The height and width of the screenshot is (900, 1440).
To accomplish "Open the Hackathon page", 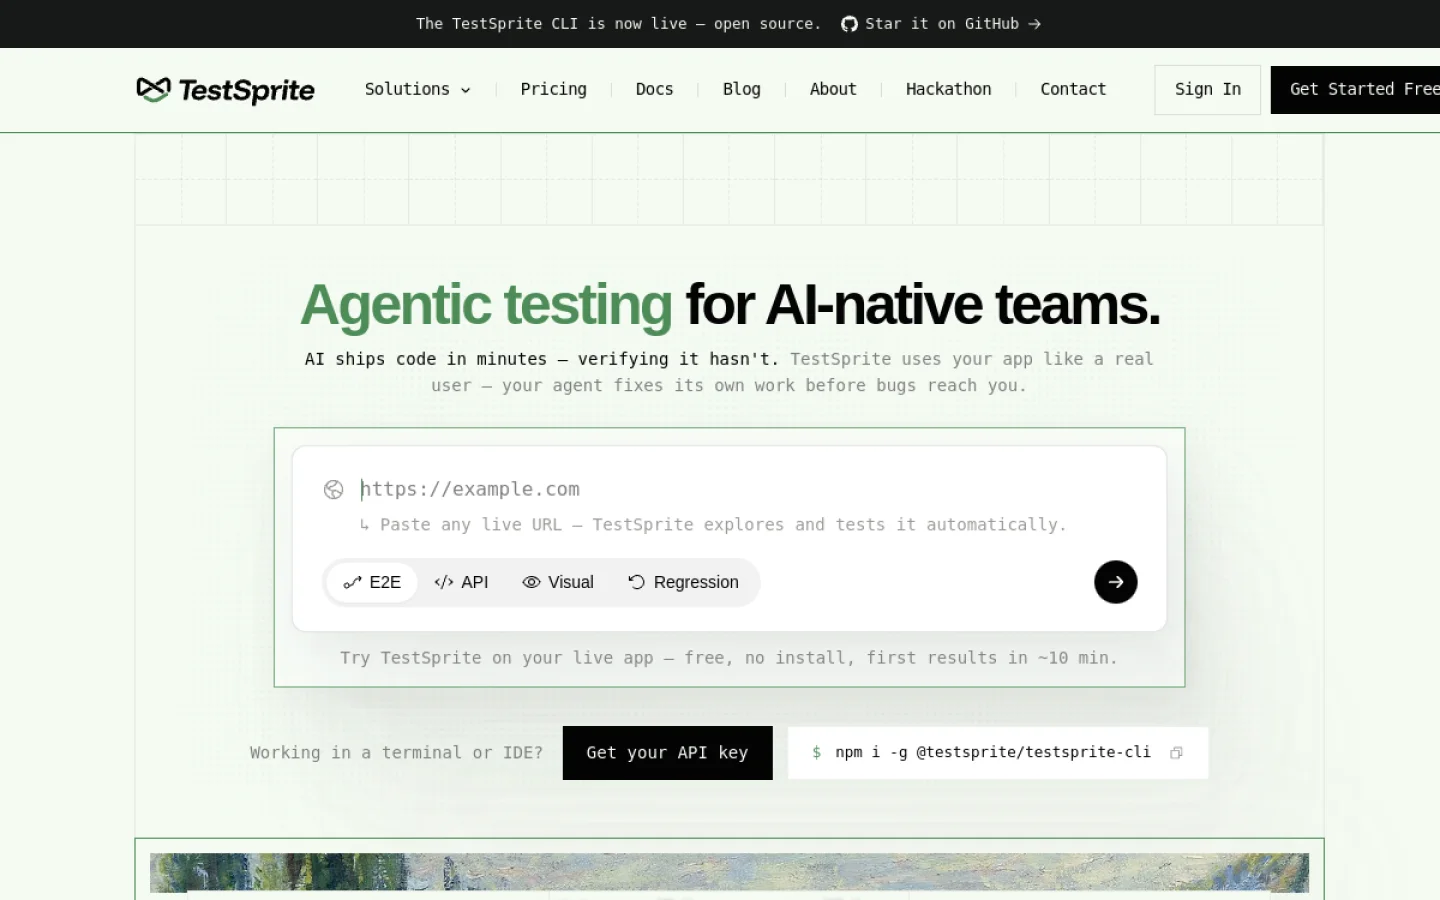I will point(948,89).
